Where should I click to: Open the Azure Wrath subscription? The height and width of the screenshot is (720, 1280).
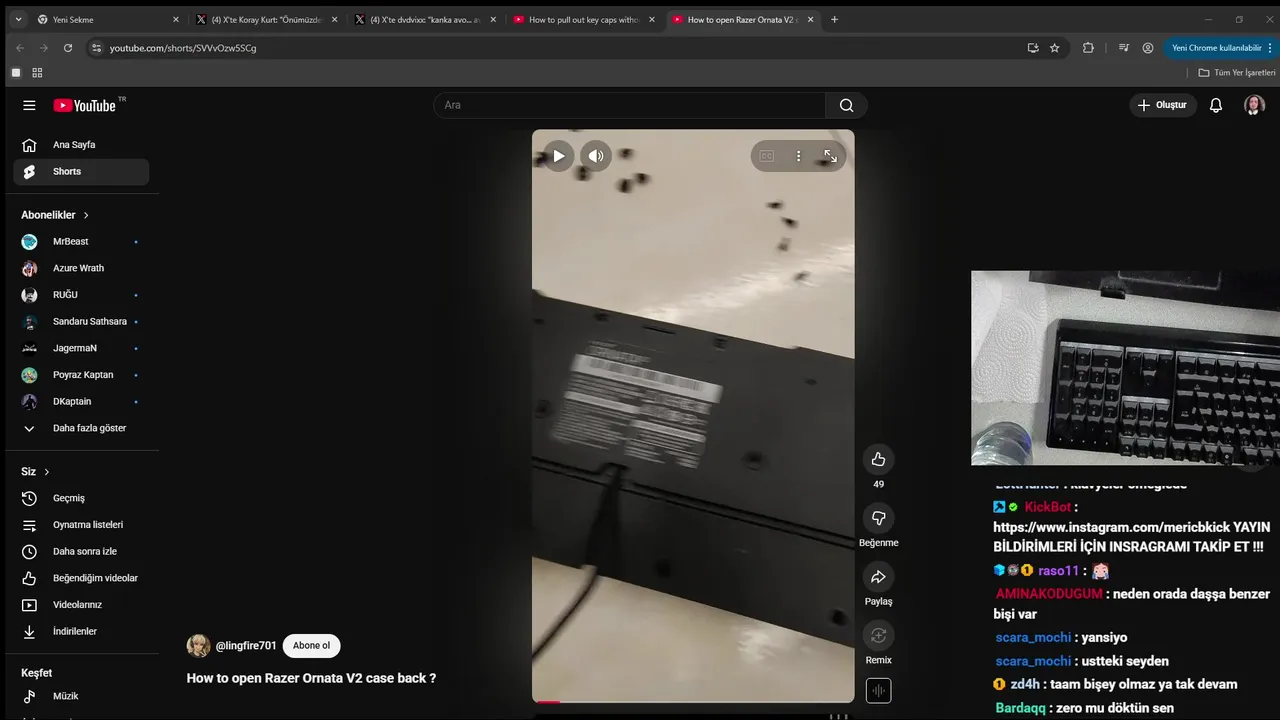[81, 268]
